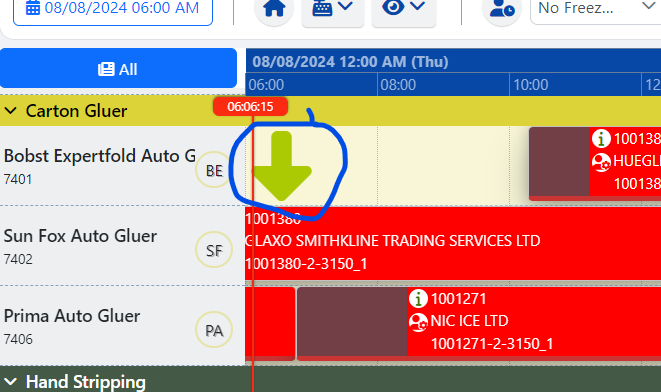Click resource code 7402
This screenshot has width=661, height=392.
pyautogui.click(x=18, y=259)
